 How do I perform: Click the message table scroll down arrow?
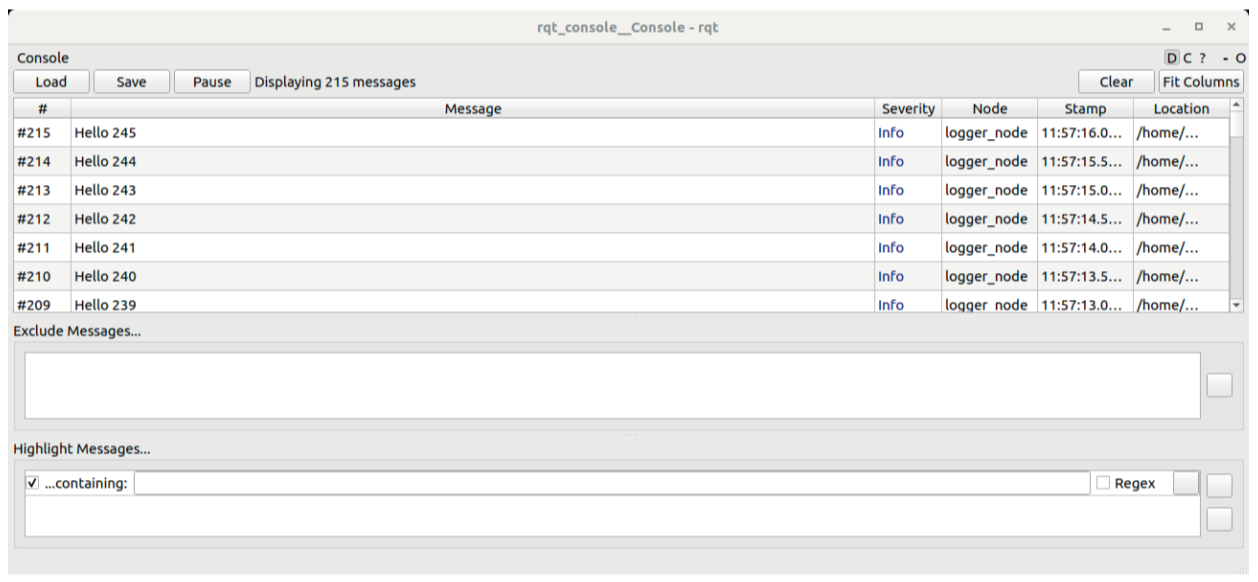click(x=1237, y=304)
